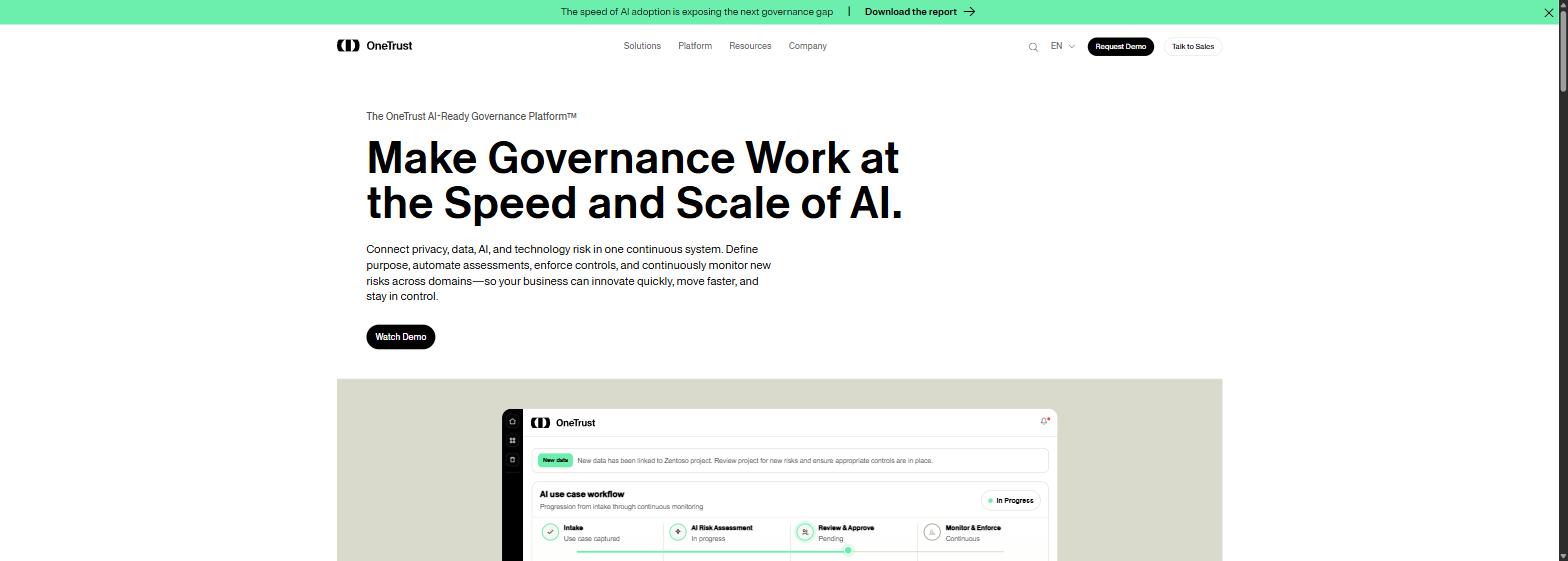Click the 'Pending' status text
Viewport: 1568px width, 561px height.
coord(831,539)
